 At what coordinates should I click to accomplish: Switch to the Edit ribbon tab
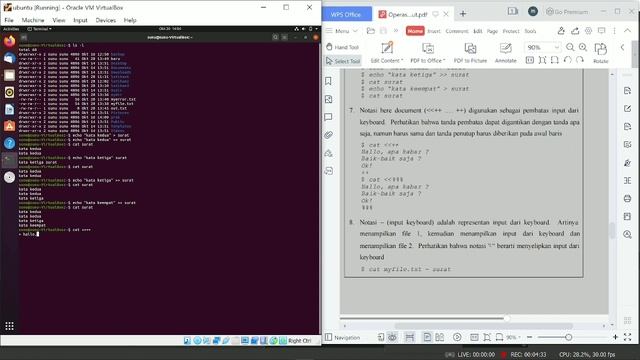[x=478, y=31]
